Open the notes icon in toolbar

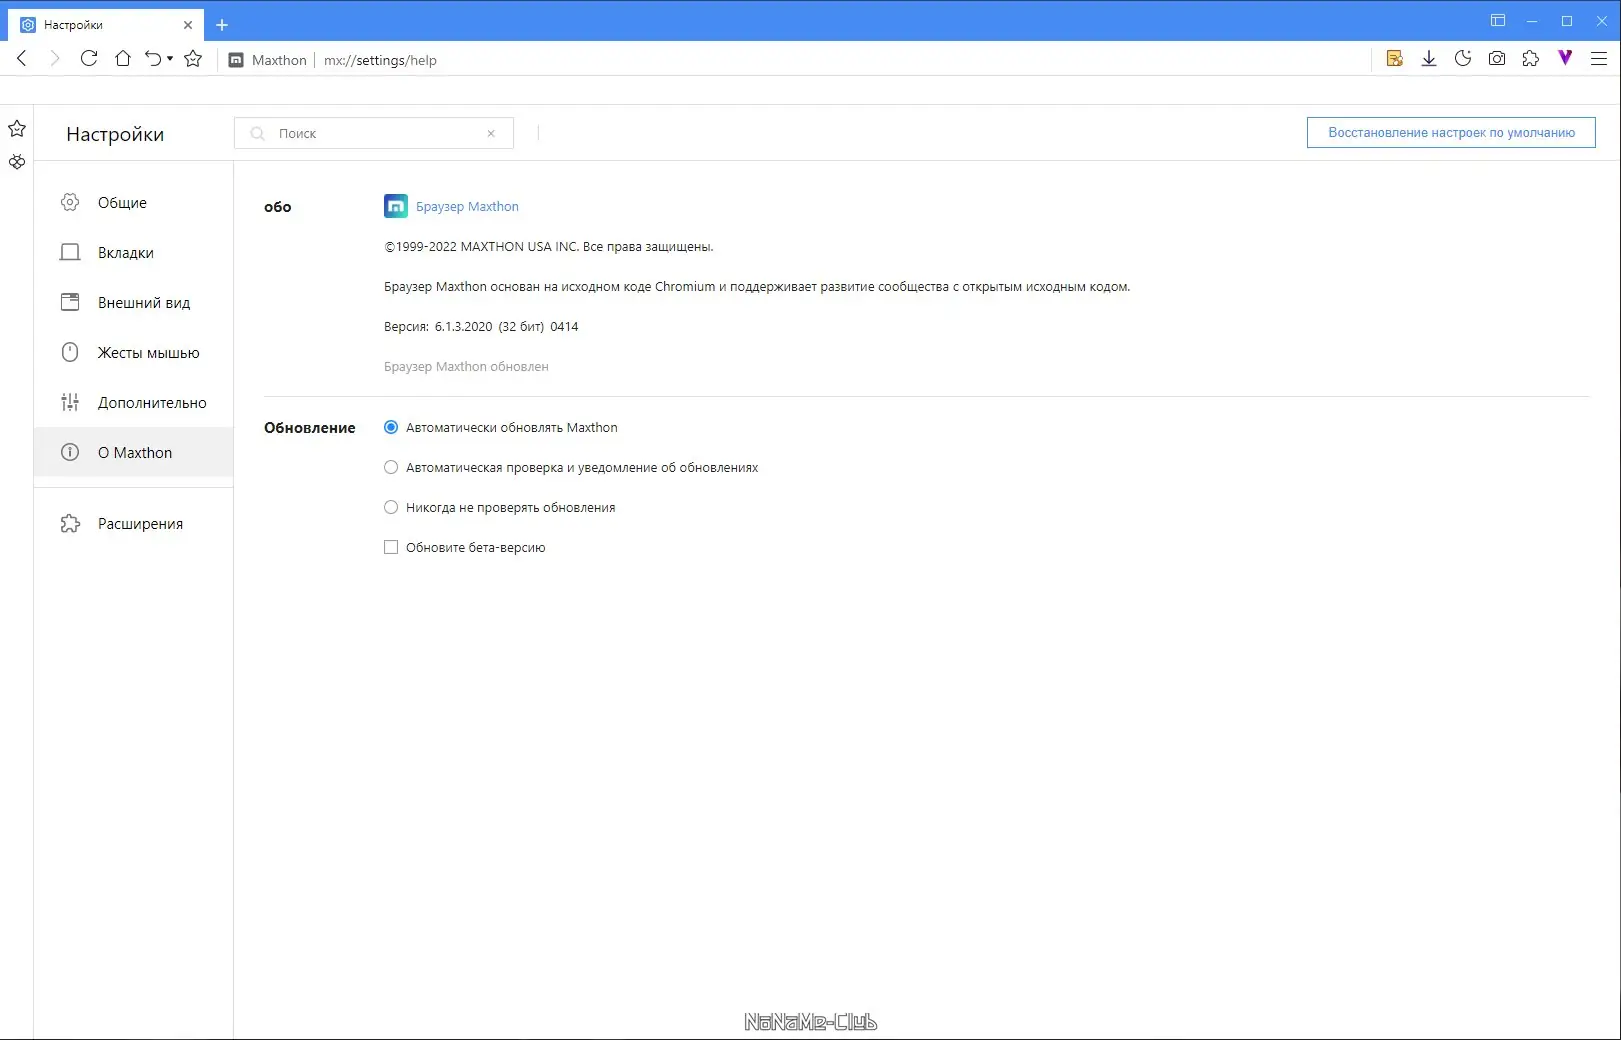(1395, 59)
